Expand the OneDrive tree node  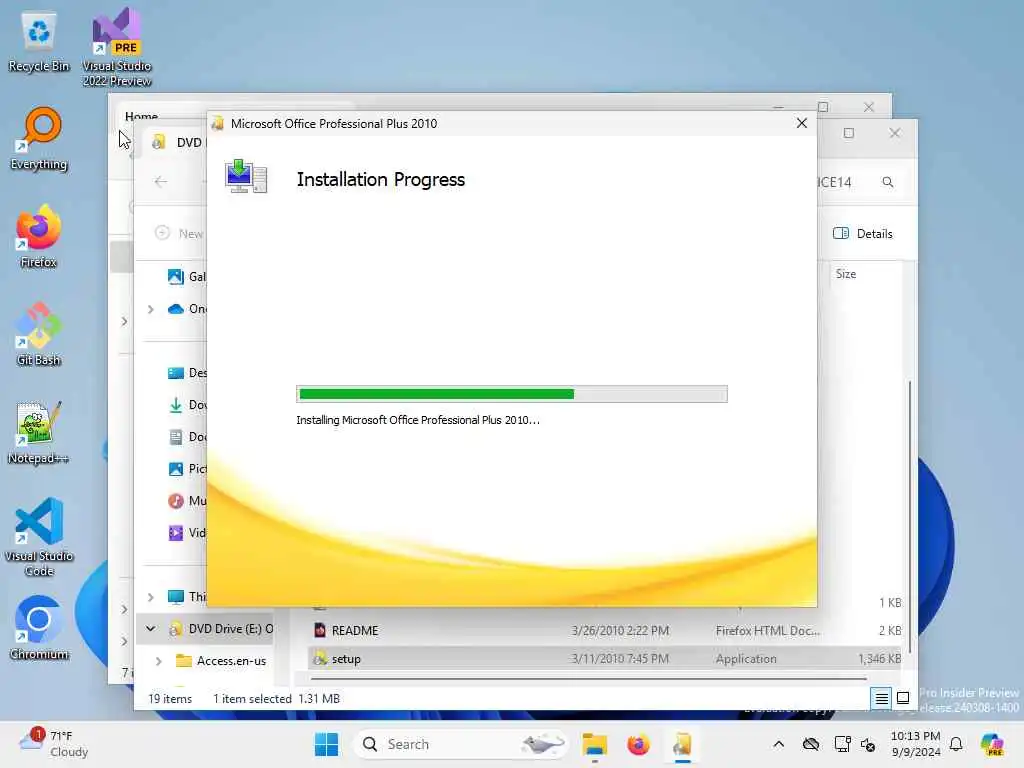(151, 309)
